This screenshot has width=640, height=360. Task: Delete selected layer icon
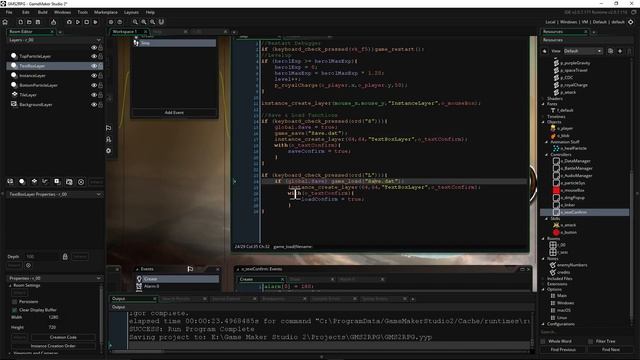81,182
